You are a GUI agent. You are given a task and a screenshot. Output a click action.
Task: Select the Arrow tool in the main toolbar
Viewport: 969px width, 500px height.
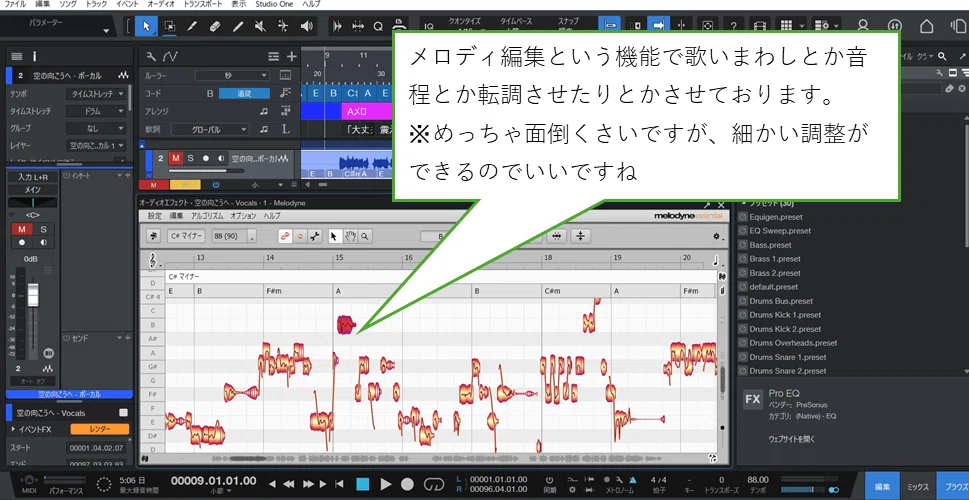click(x=146, y=26)
